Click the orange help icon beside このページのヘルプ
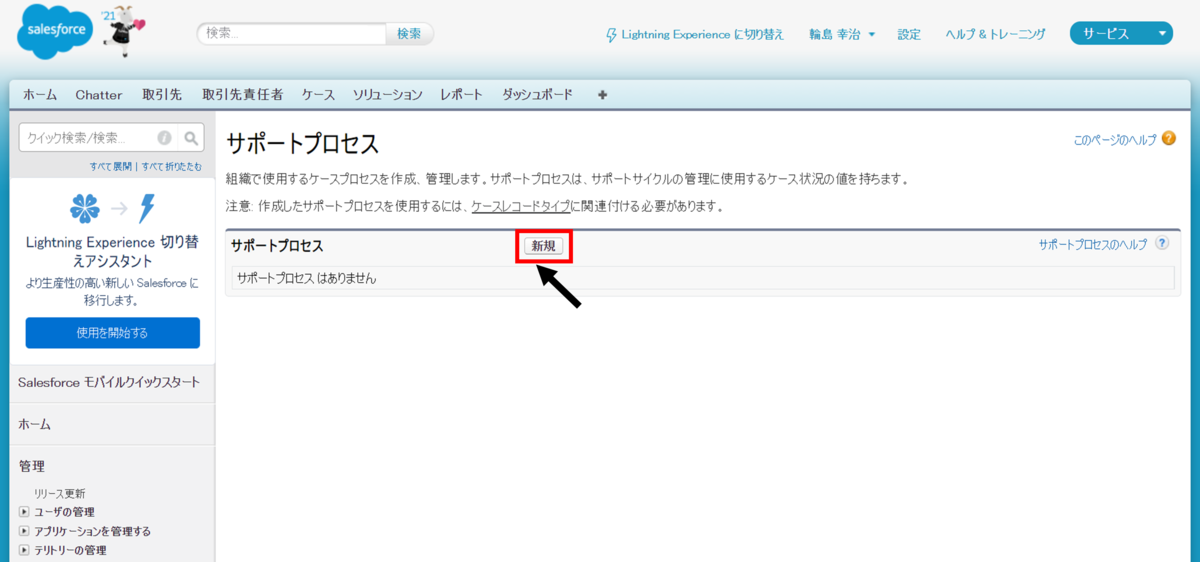Viewport: 1200px width, 562px height. coord(1168,141)
